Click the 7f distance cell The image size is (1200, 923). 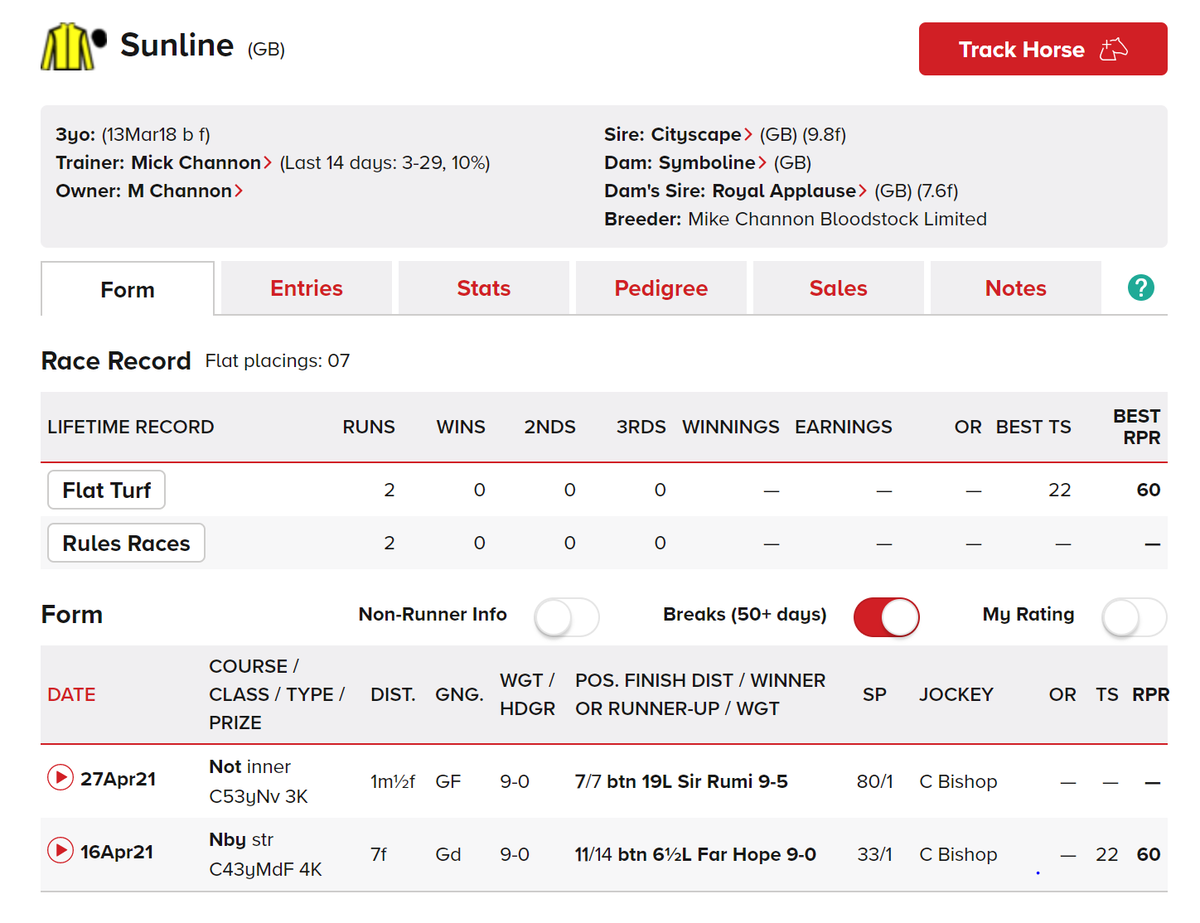click(x=379, y=854)
